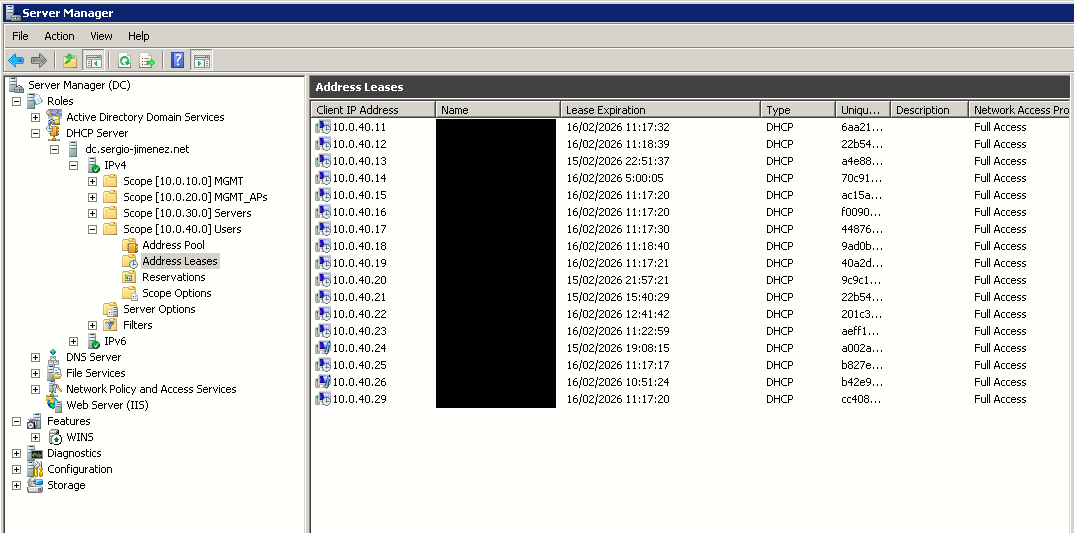The height and width of the screenshot is (533, 1074).
Task: Select Scope Options in tree
Action: click(x=177, y=293)
